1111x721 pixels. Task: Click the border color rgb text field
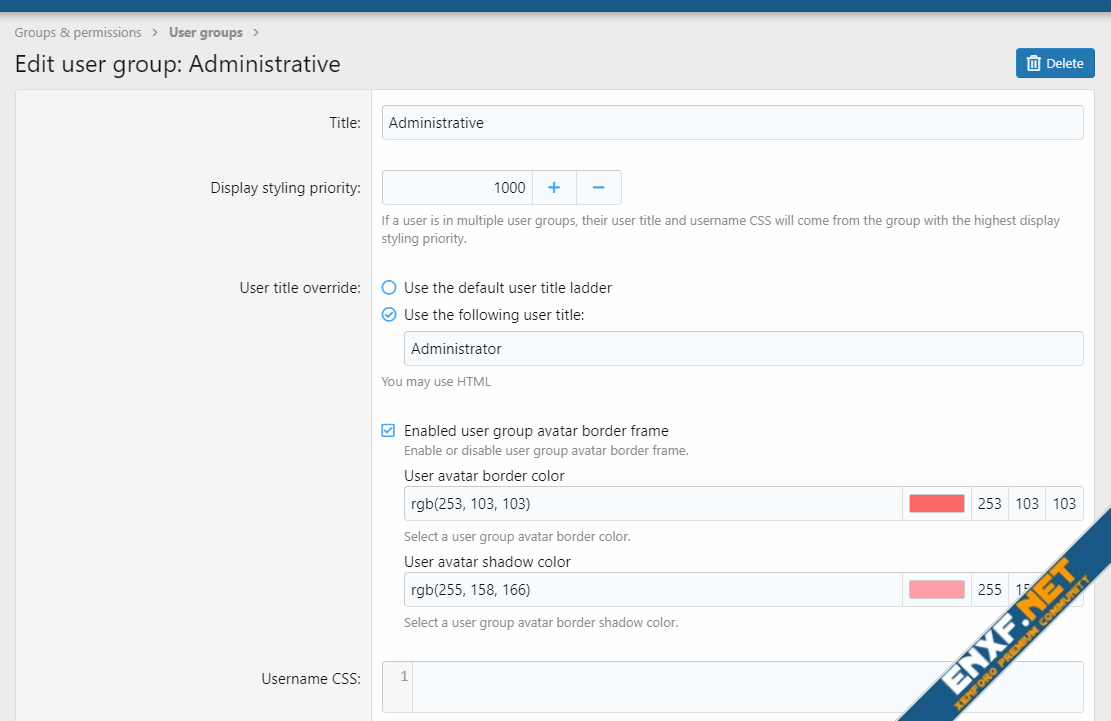tap(653, 504)
